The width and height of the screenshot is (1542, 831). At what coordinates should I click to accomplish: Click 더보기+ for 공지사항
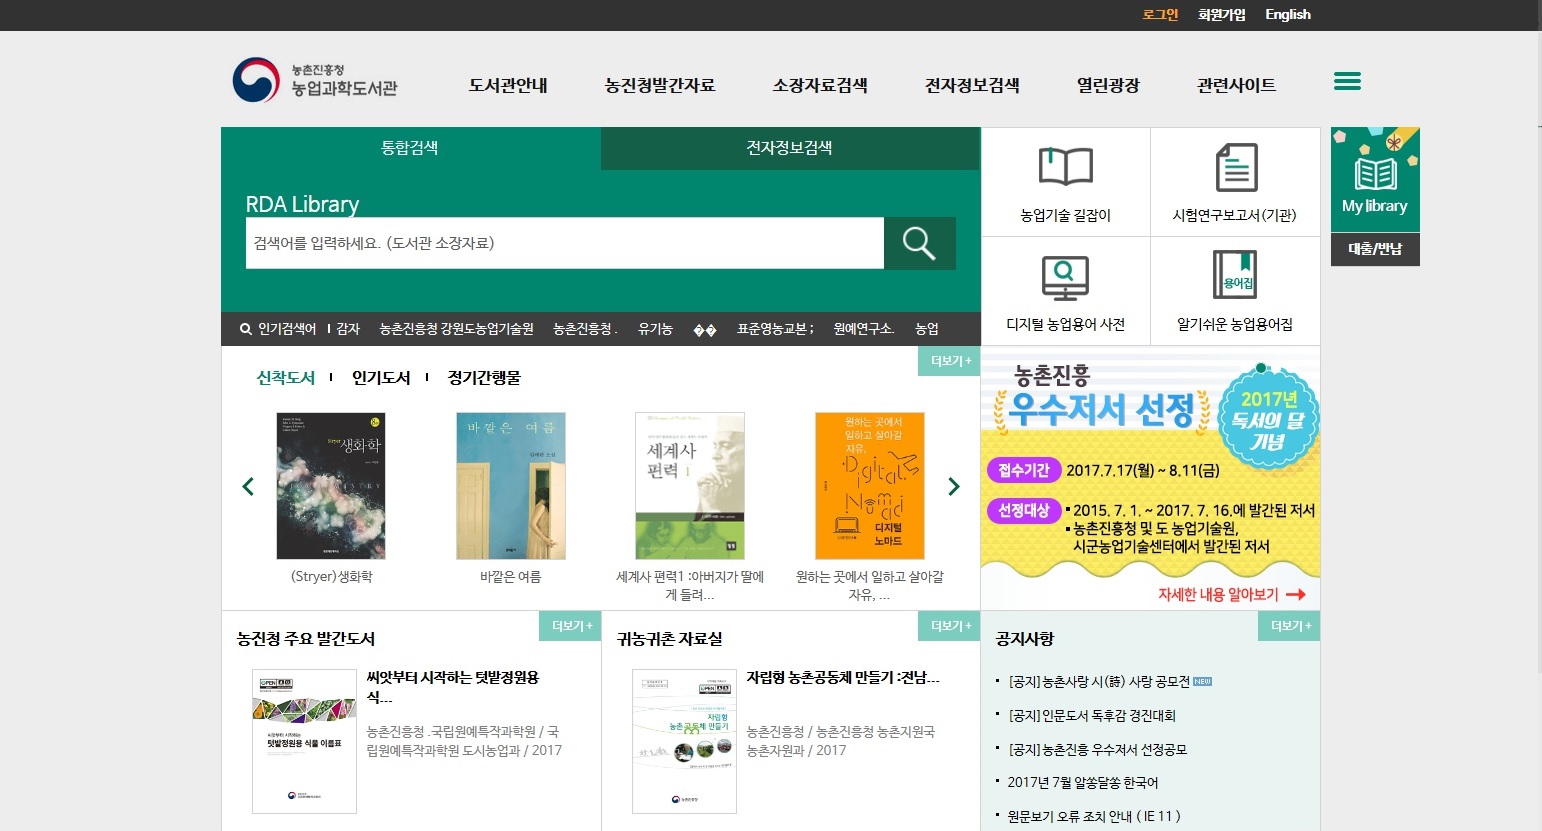point(1290,626)
